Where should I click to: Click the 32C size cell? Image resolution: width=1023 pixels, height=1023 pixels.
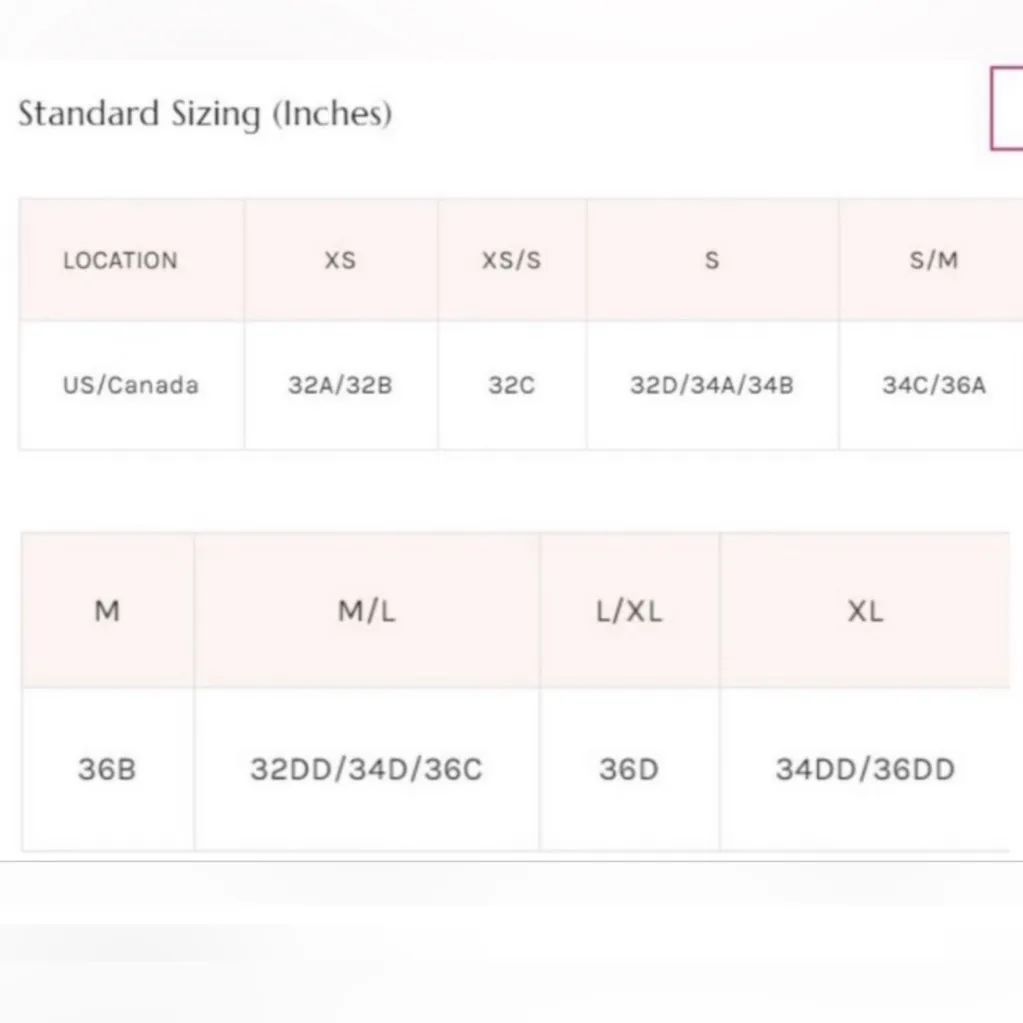[511, 385]
